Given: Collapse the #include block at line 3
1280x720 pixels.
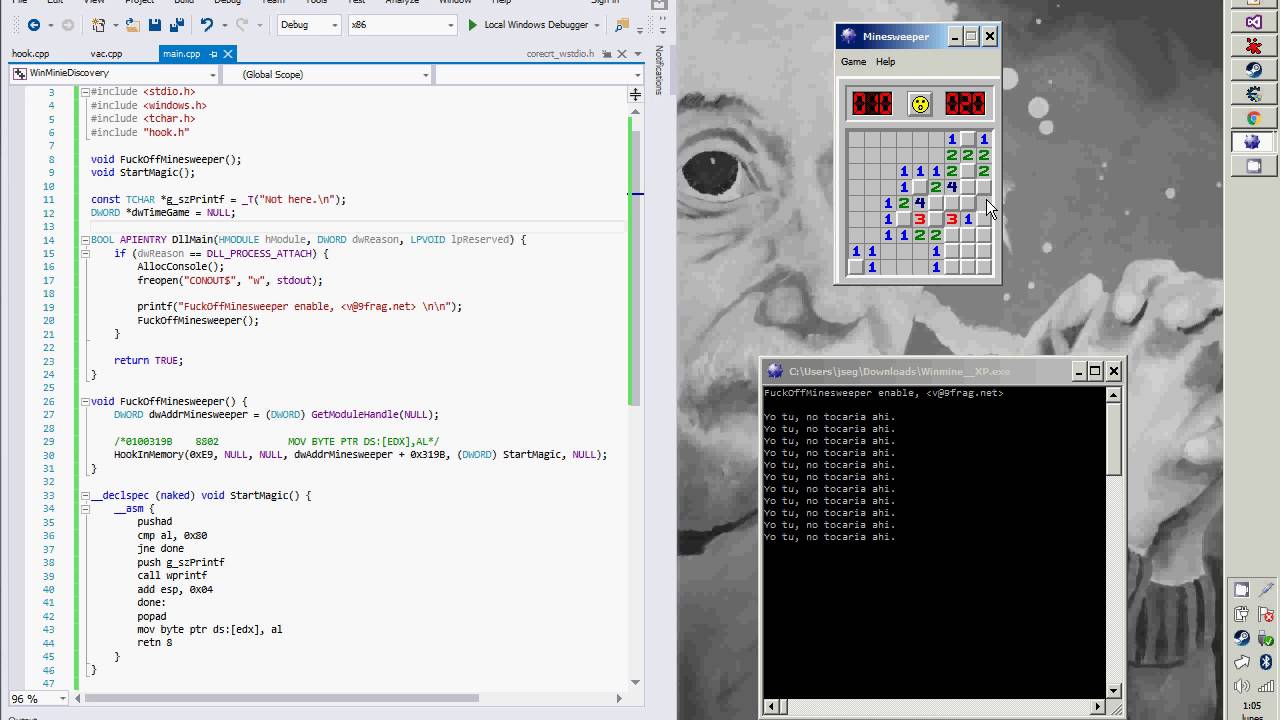Looking at the screenshot, I should point(85,91).
